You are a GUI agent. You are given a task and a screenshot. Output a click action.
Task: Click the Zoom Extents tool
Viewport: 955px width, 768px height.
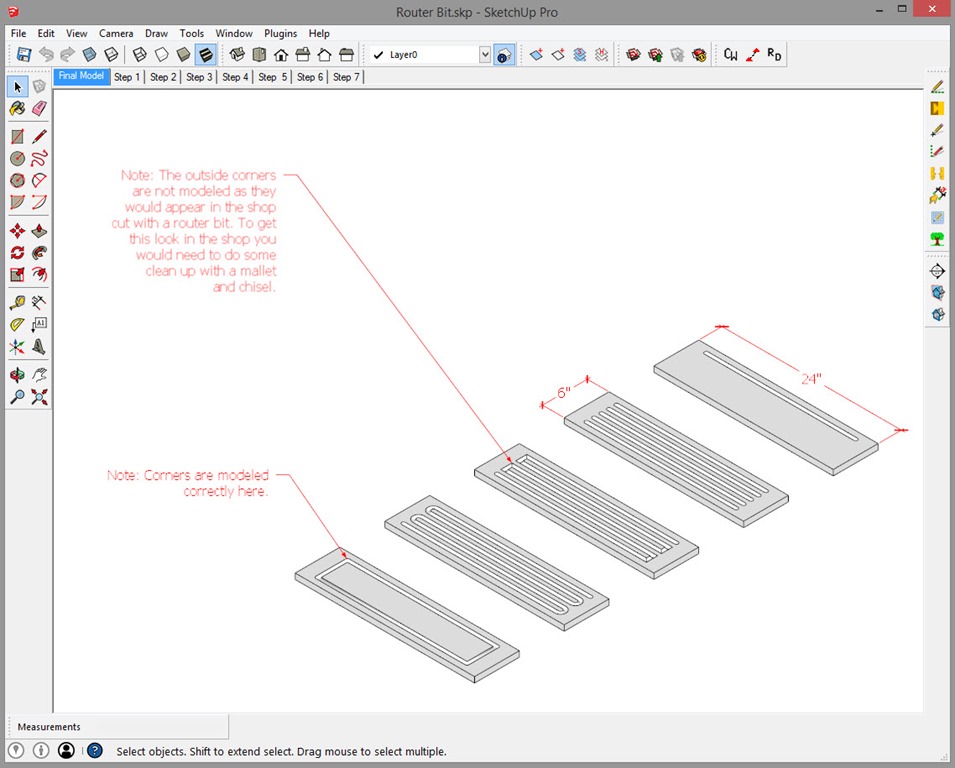click(39, 397)
